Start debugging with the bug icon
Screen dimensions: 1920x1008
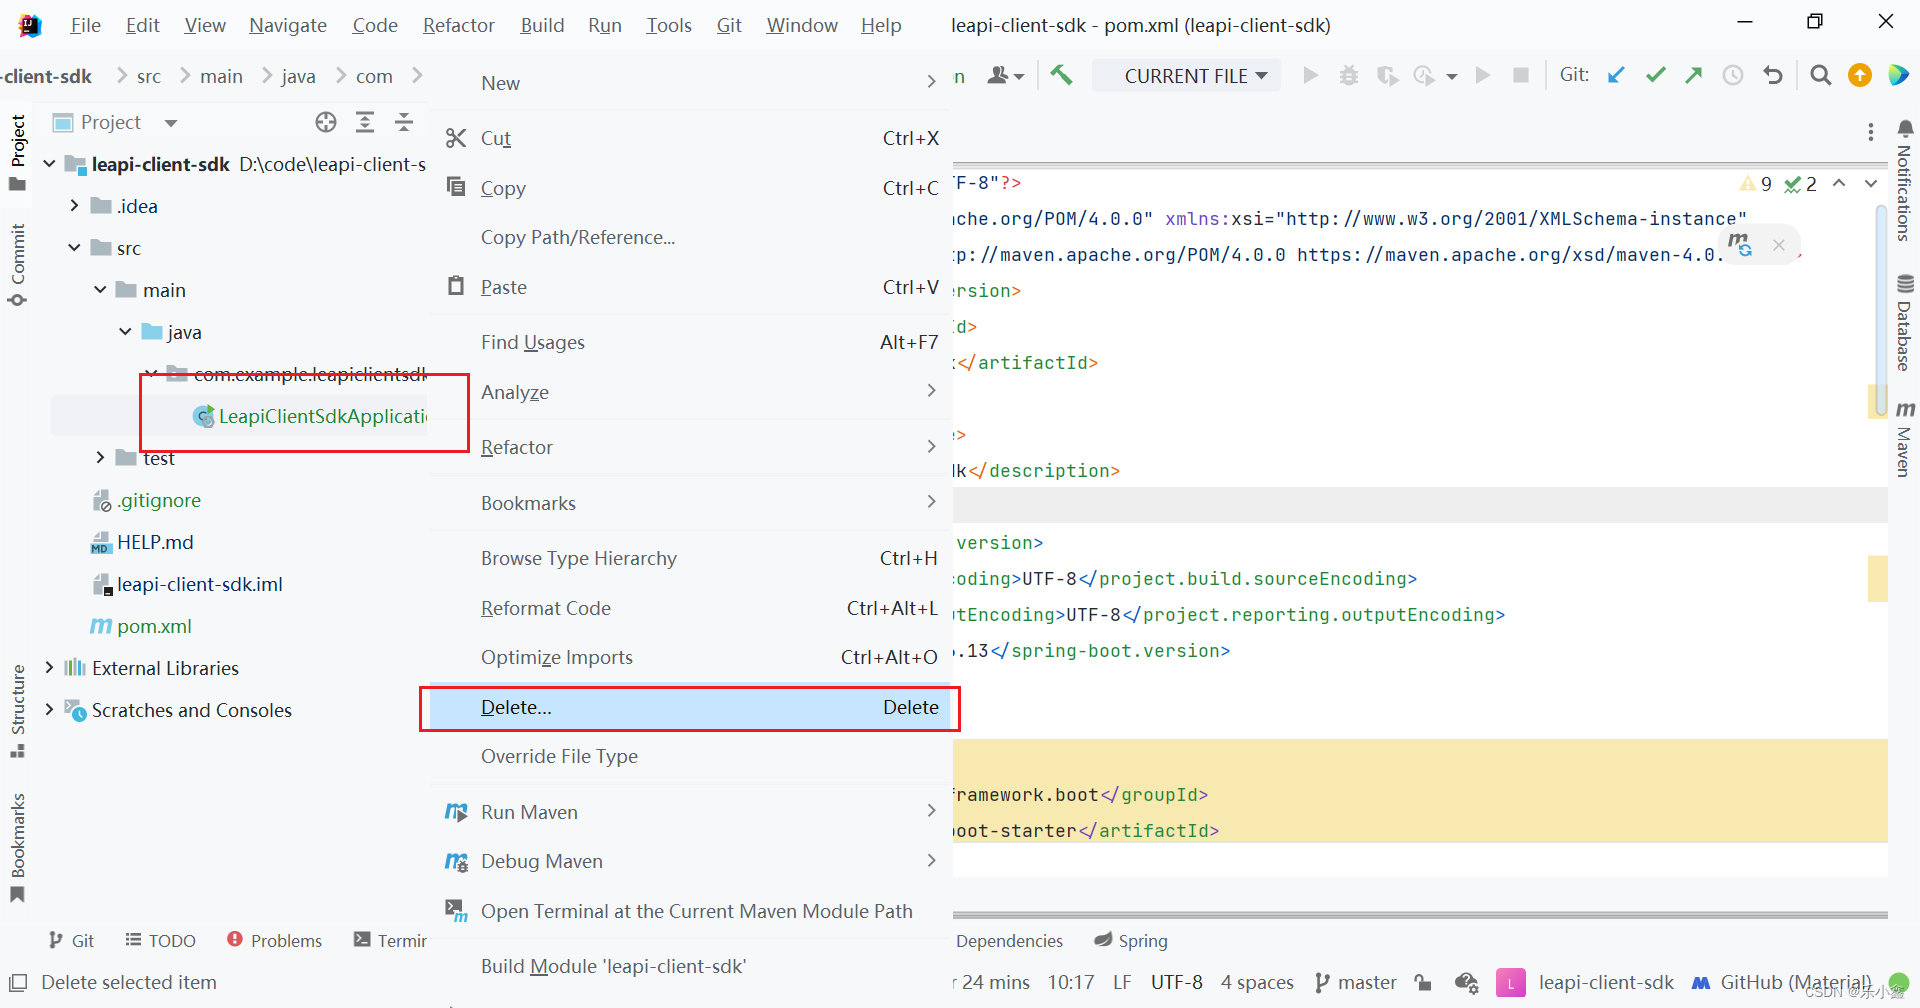(1348, 75)
